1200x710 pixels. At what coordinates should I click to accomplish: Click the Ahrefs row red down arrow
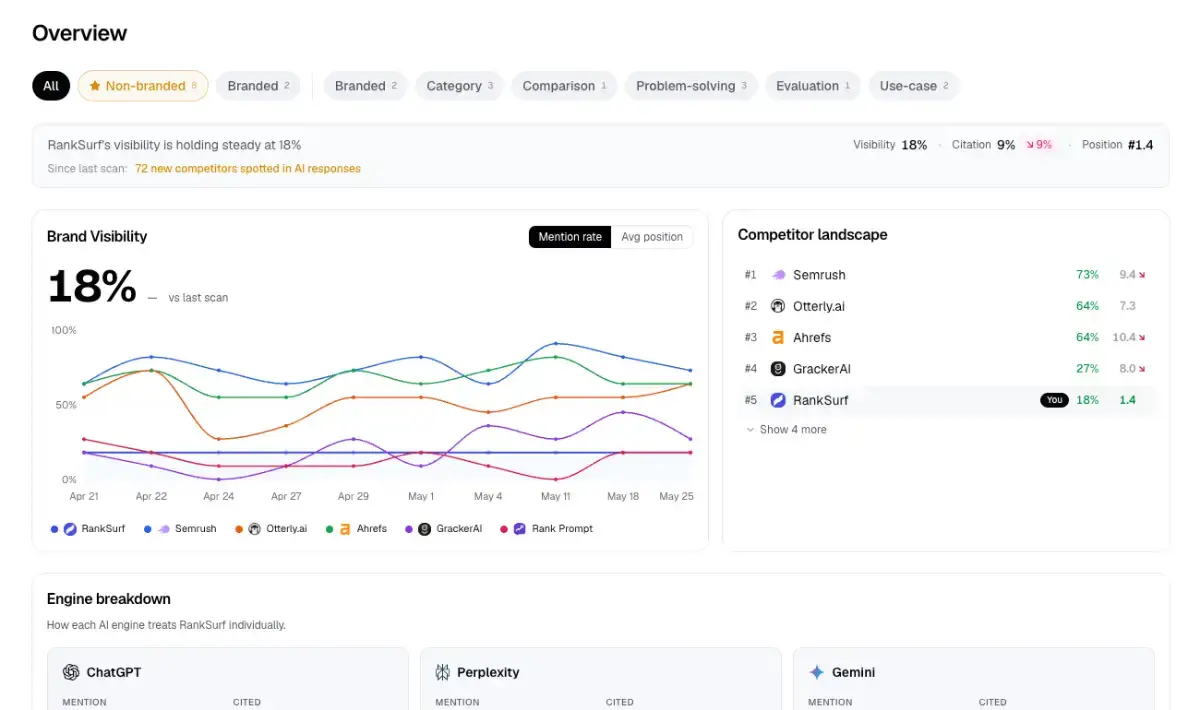pos(1142,338)
